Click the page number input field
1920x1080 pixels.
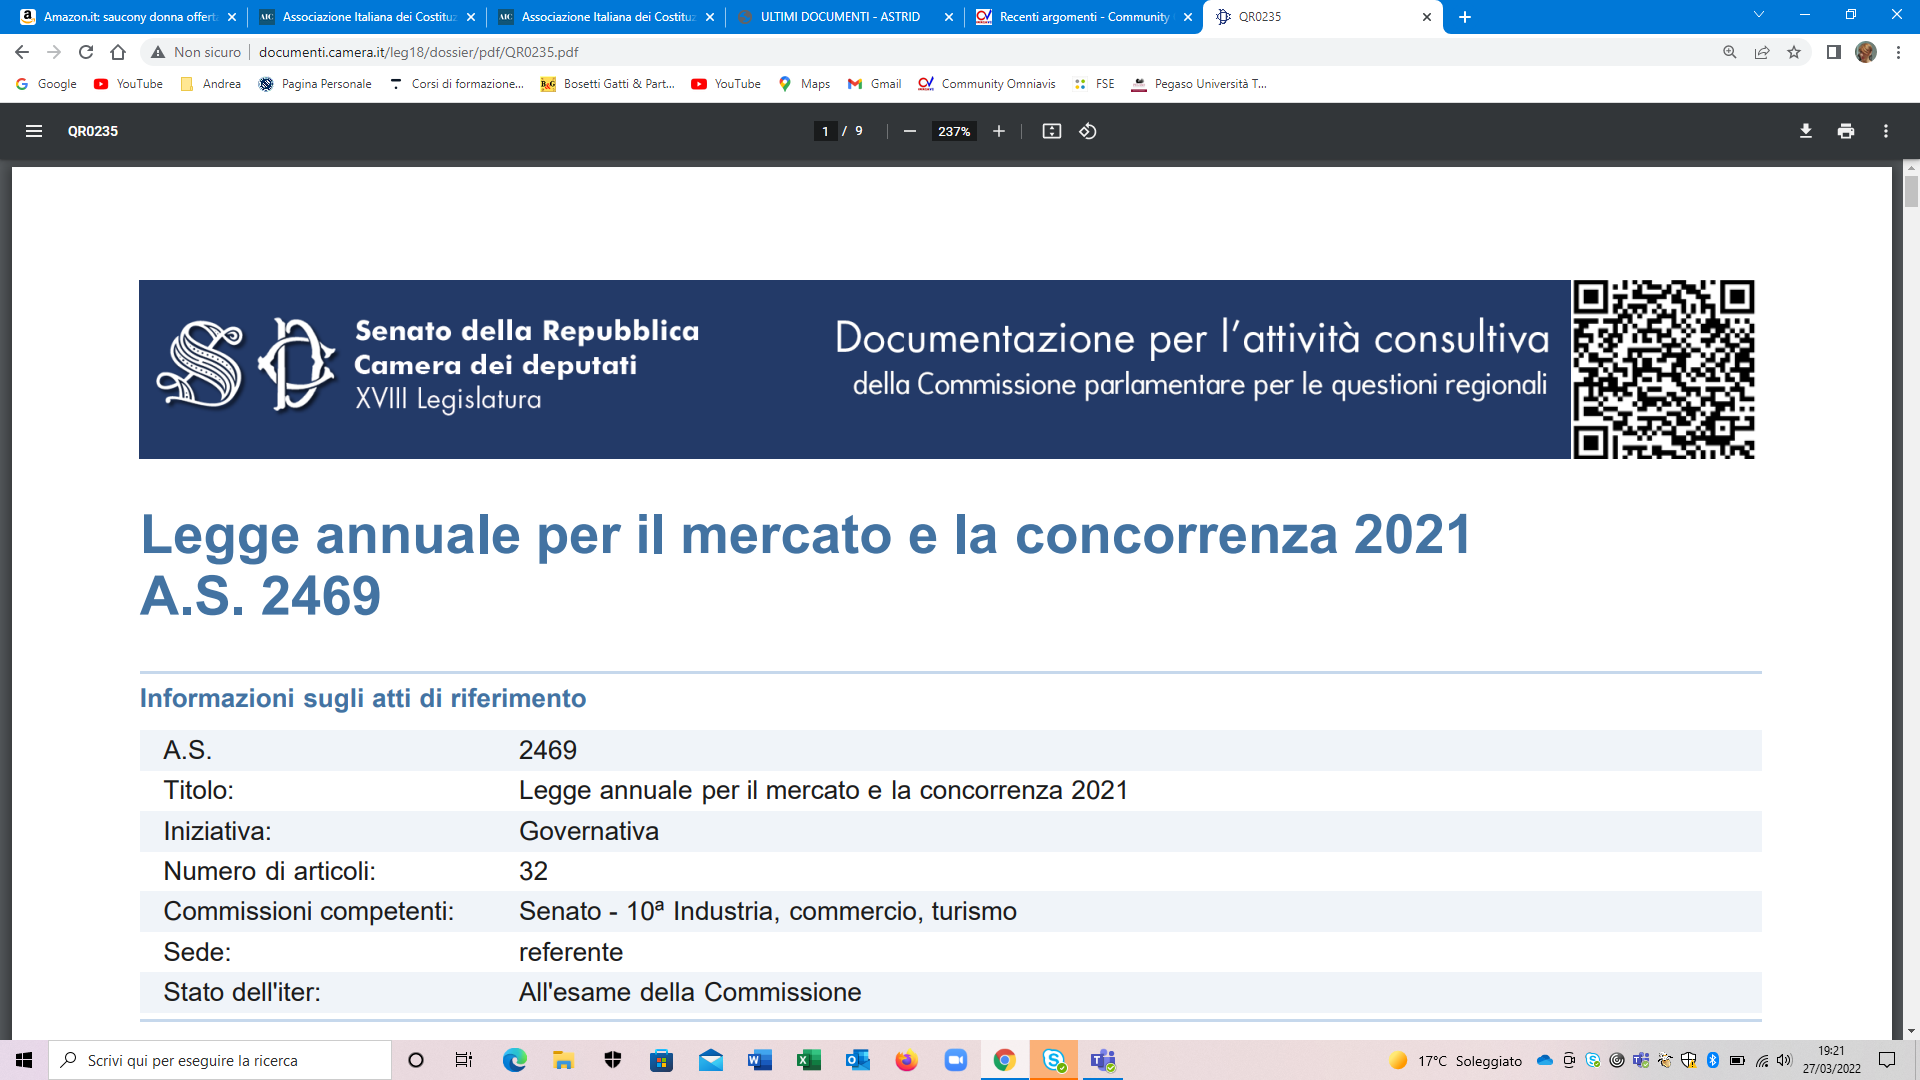(x=825, y=131)
